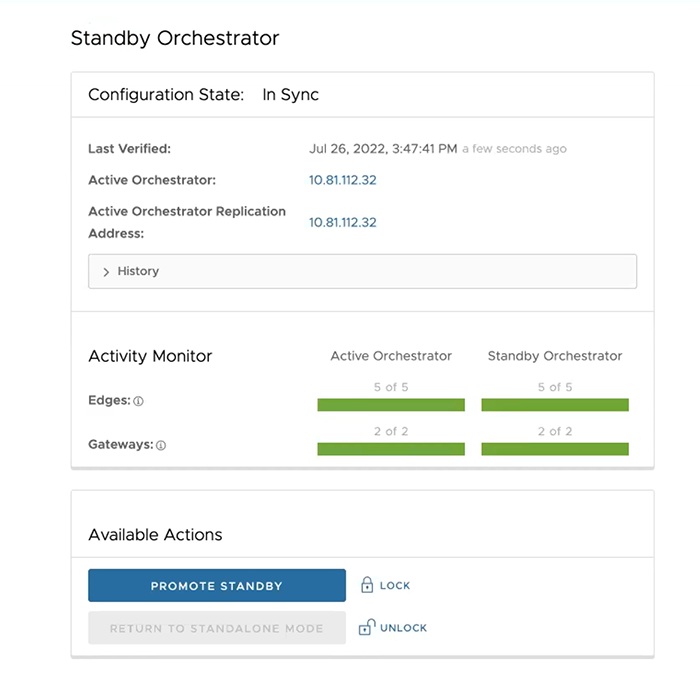This screenshot has height=691, width=700.
Task: Click the Standby Orchestrator Edges progress bar
Action: pos(555,405)
